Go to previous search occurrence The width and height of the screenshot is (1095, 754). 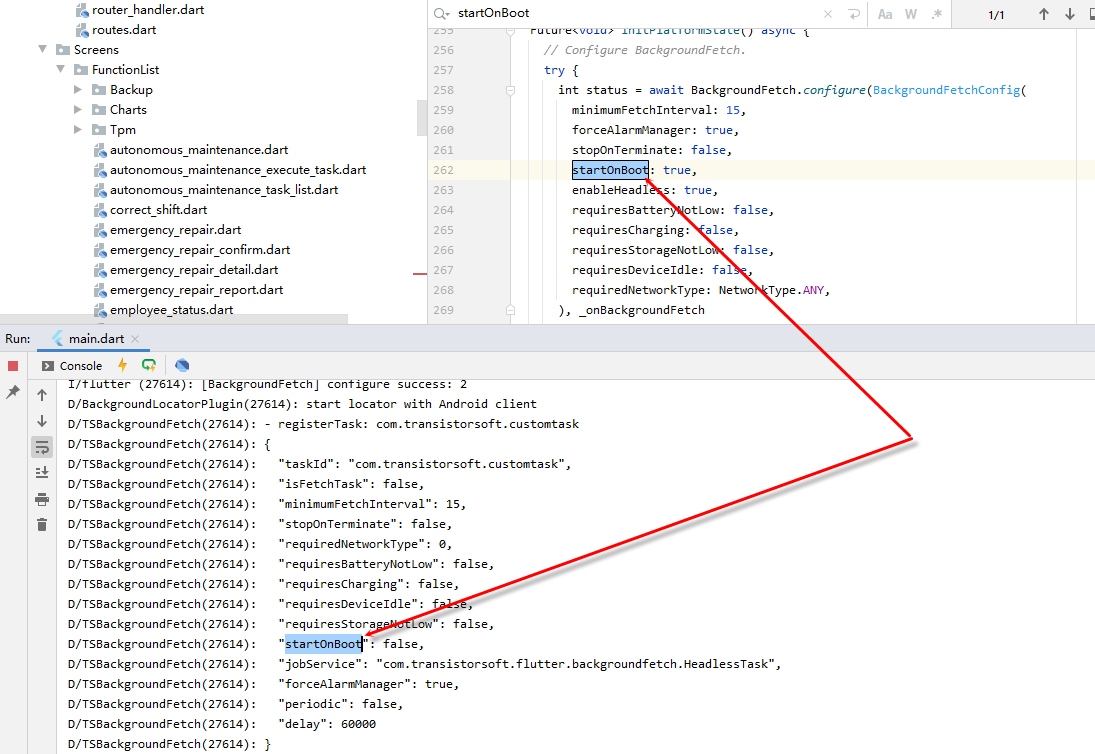pos(1044,14)
